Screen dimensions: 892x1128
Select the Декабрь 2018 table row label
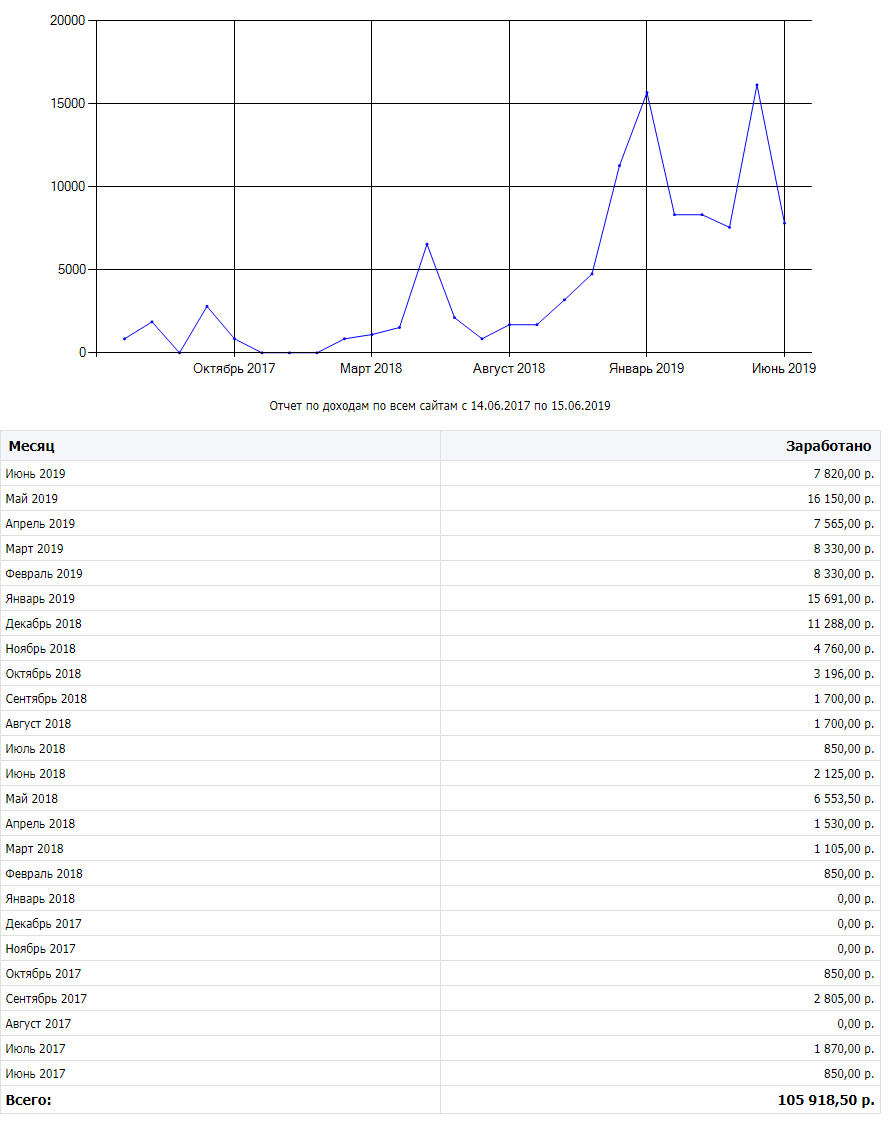tap(43, 624)
